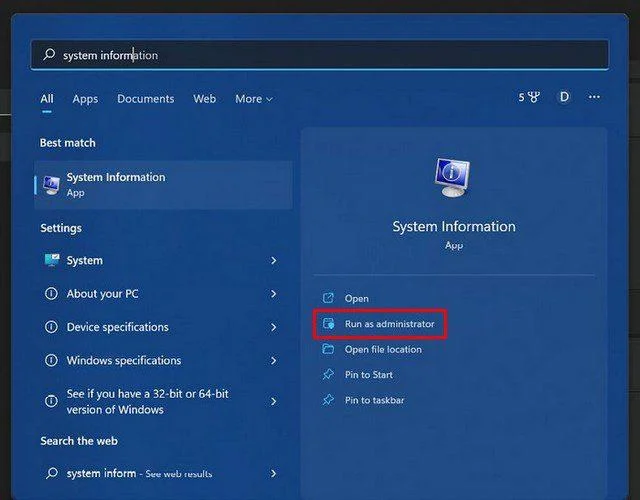Screen dimensions: 640x500
Task: Open the Device specifications result
Action: [x=163, y=327]
